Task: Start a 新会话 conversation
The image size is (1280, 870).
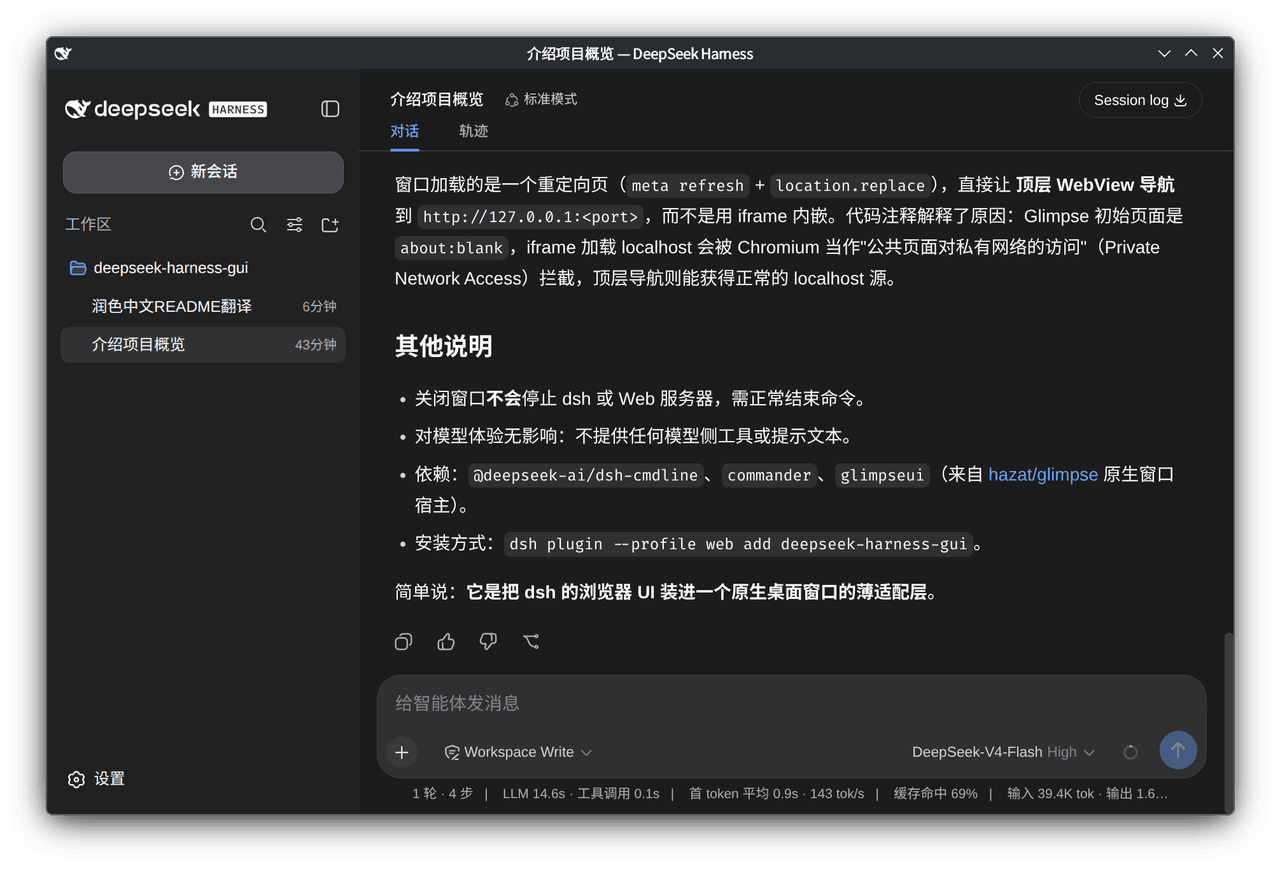Action: coord(203,172)
